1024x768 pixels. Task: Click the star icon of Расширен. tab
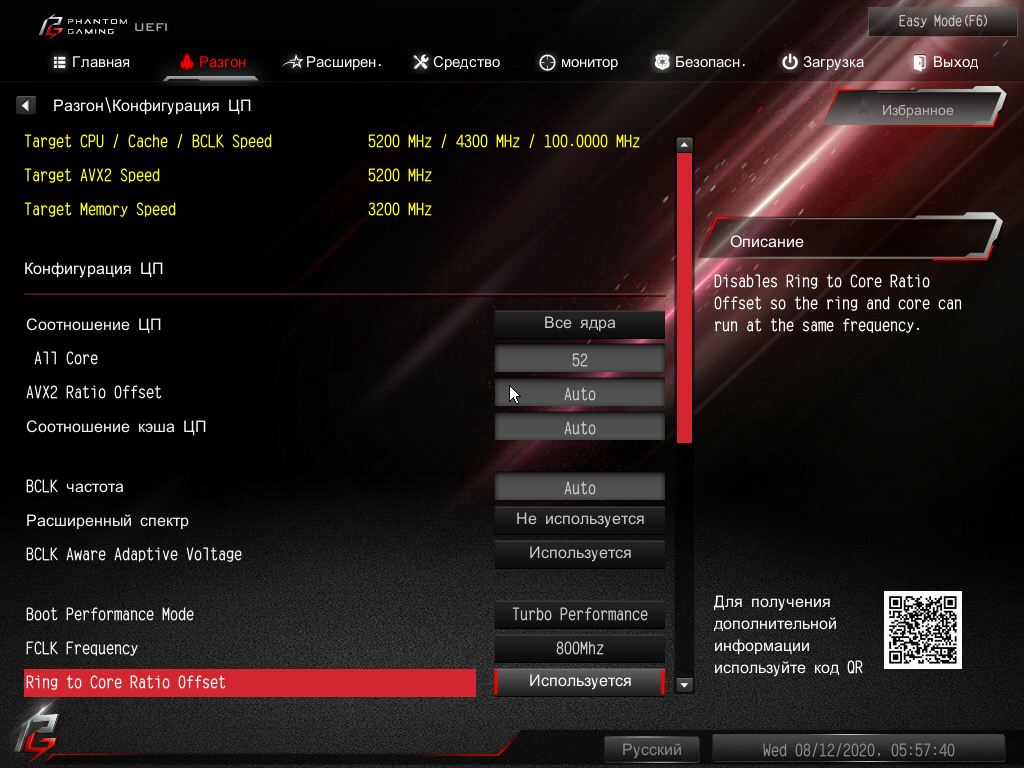point(293,62)
